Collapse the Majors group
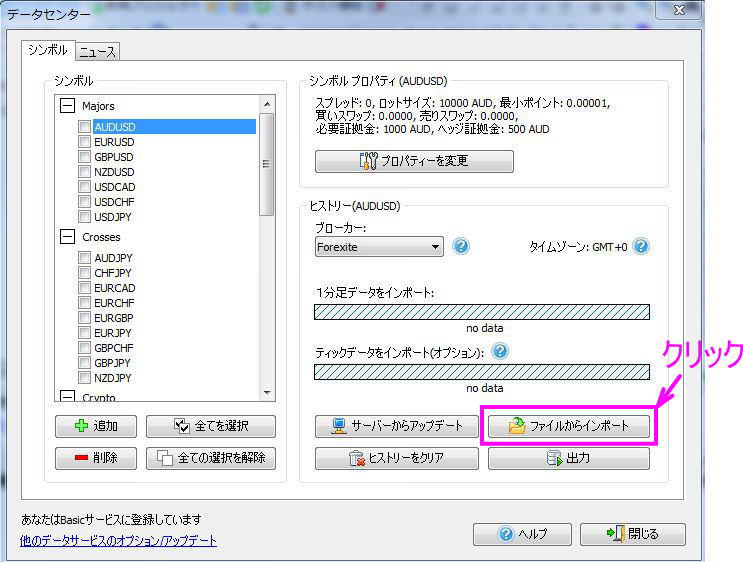743x562 pixels. pos(67,105)
